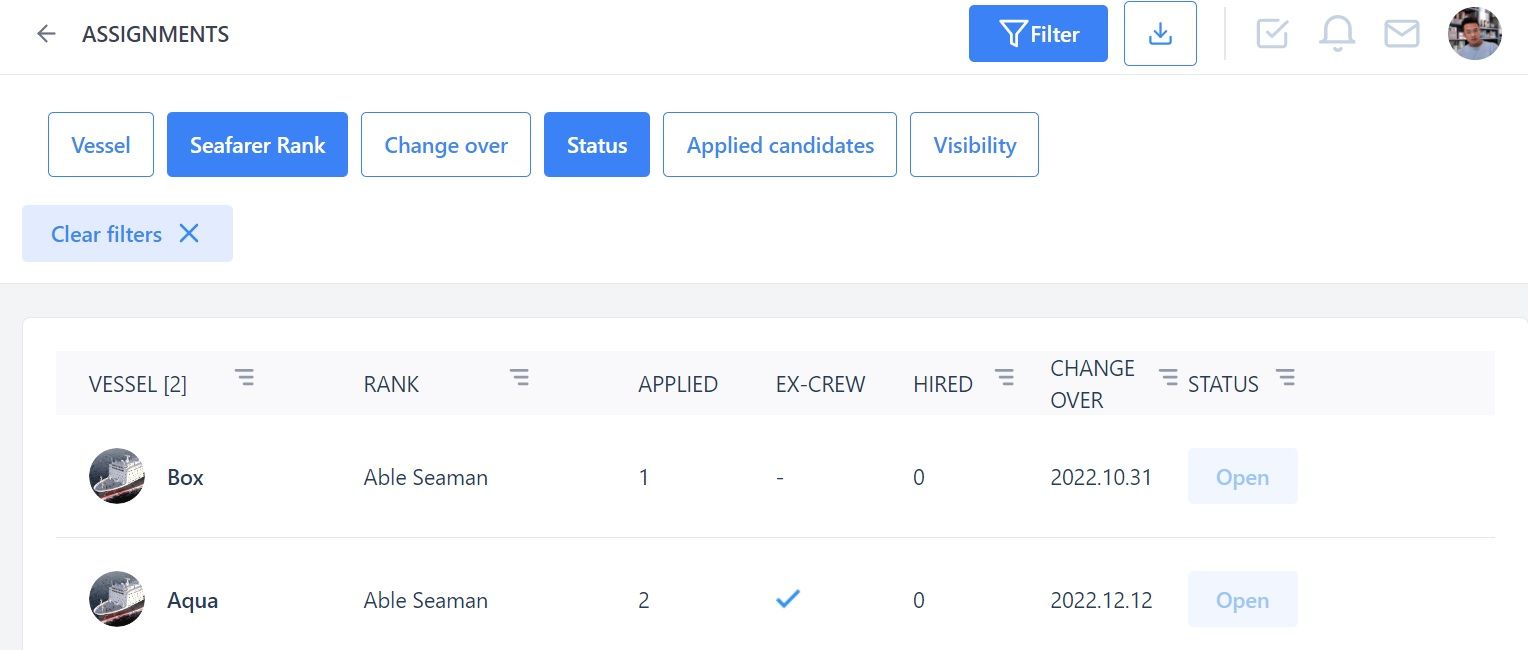Click the VESSEL [2] column header
Viewport: 1528px width, 650px height.
click(x=138, y=384)
